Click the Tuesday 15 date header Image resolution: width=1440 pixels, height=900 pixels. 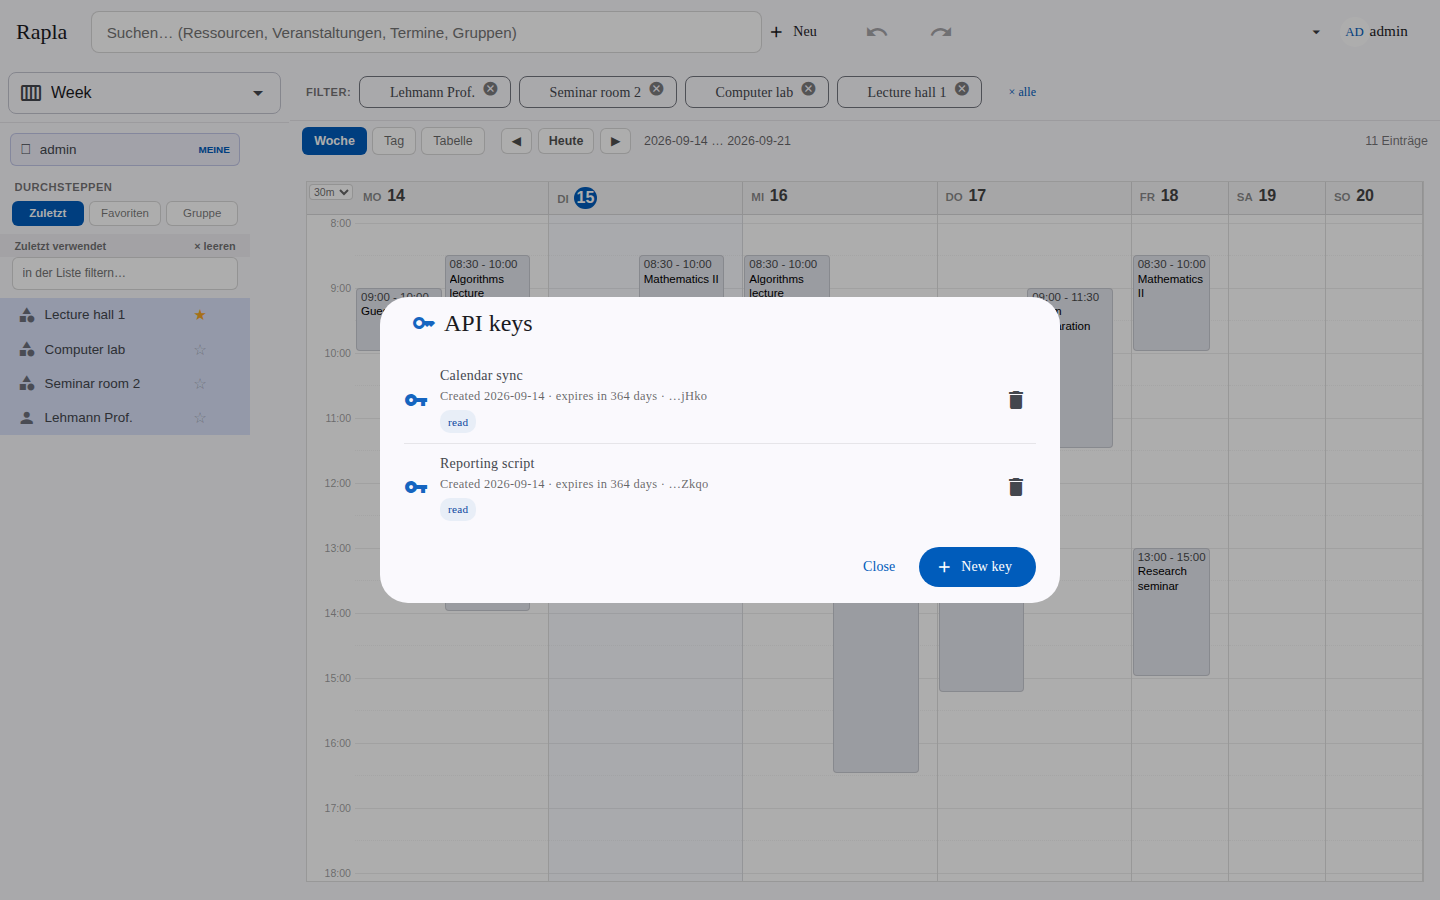[x=585, y=198]
